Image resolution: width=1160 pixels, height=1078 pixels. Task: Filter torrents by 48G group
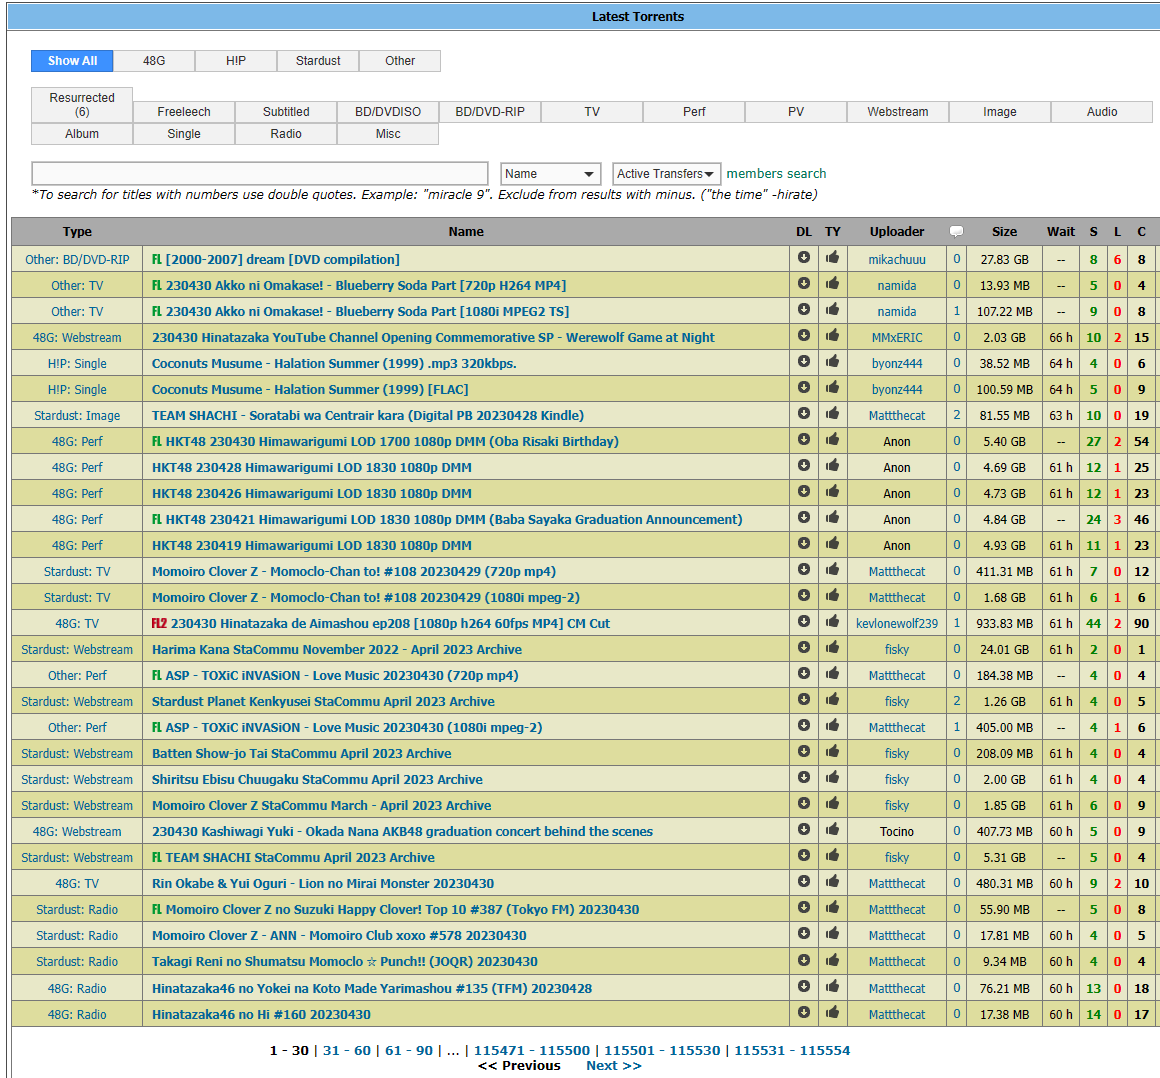point(154,61)
